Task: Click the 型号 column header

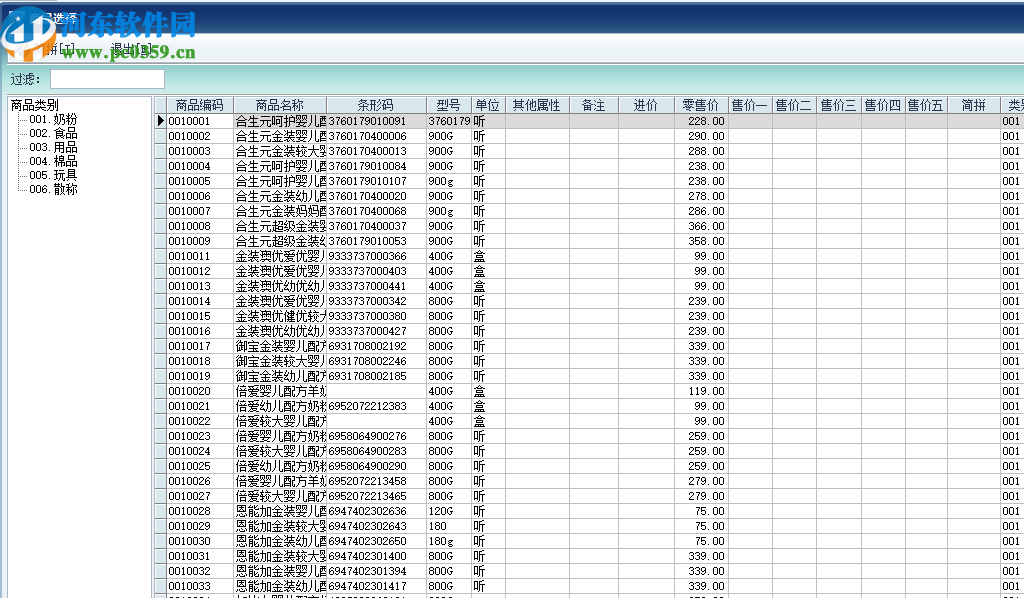Action: pyautogui.click(x=449, y=105)
